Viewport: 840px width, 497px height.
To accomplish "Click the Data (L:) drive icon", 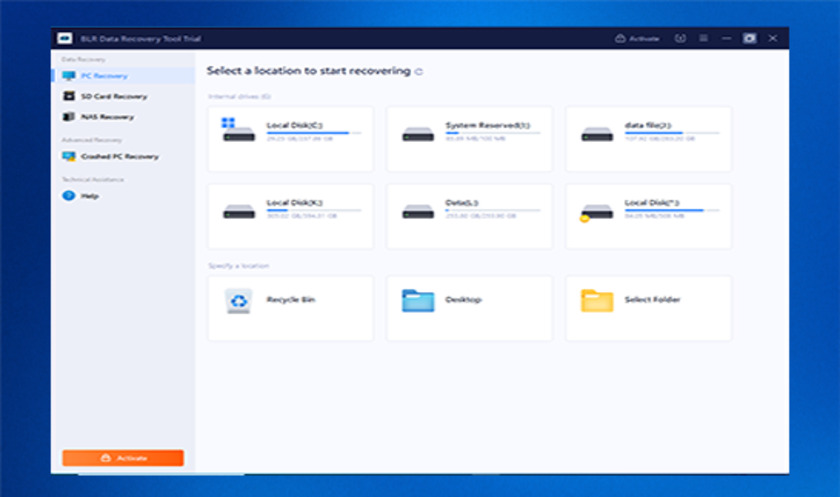I will 418,212.
